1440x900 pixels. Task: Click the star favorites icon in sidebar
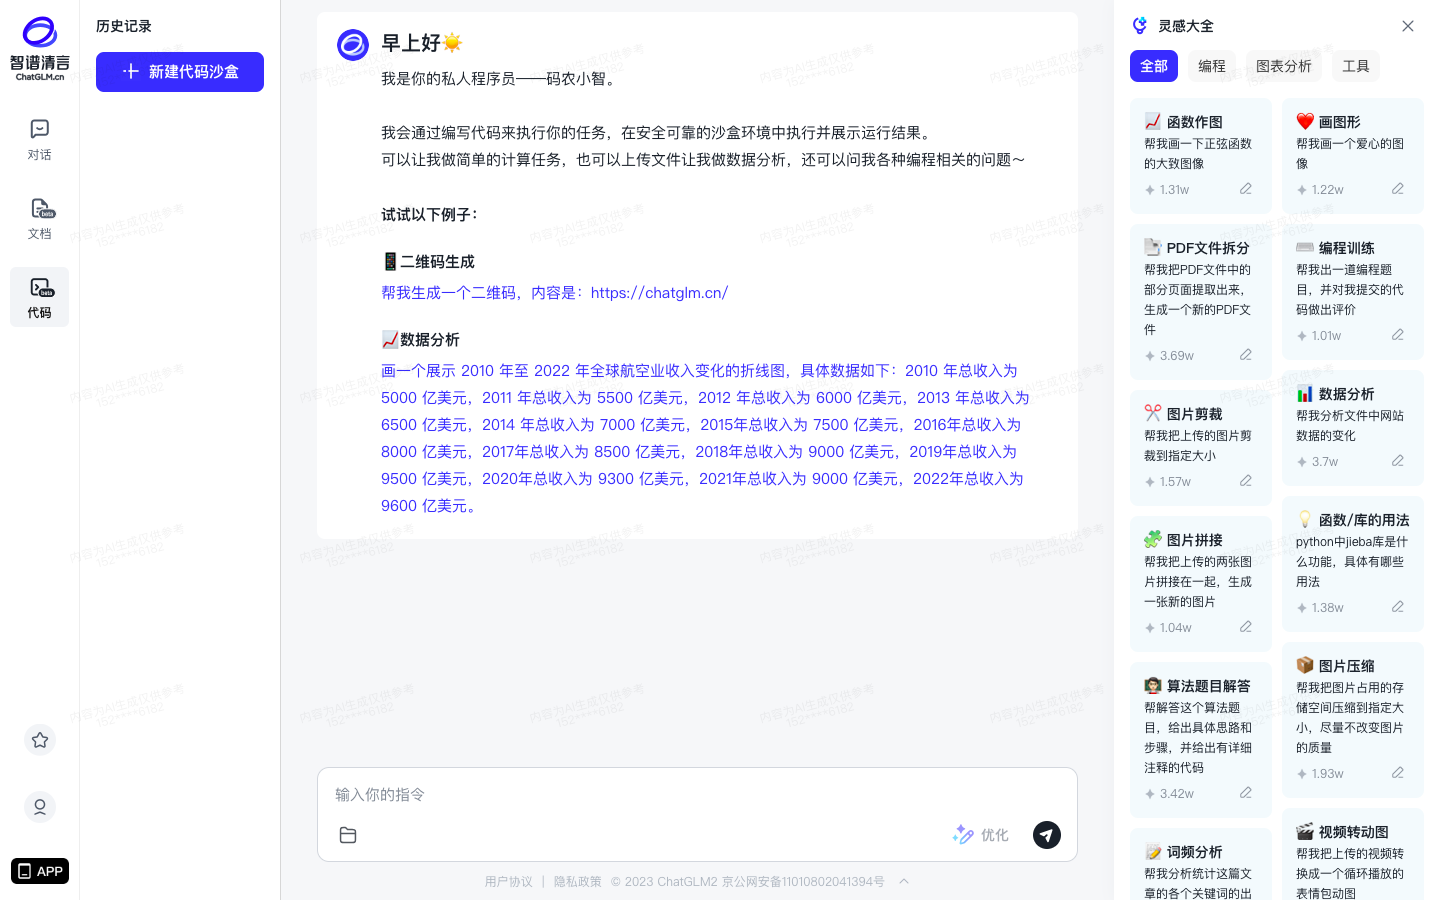(40, 740)
